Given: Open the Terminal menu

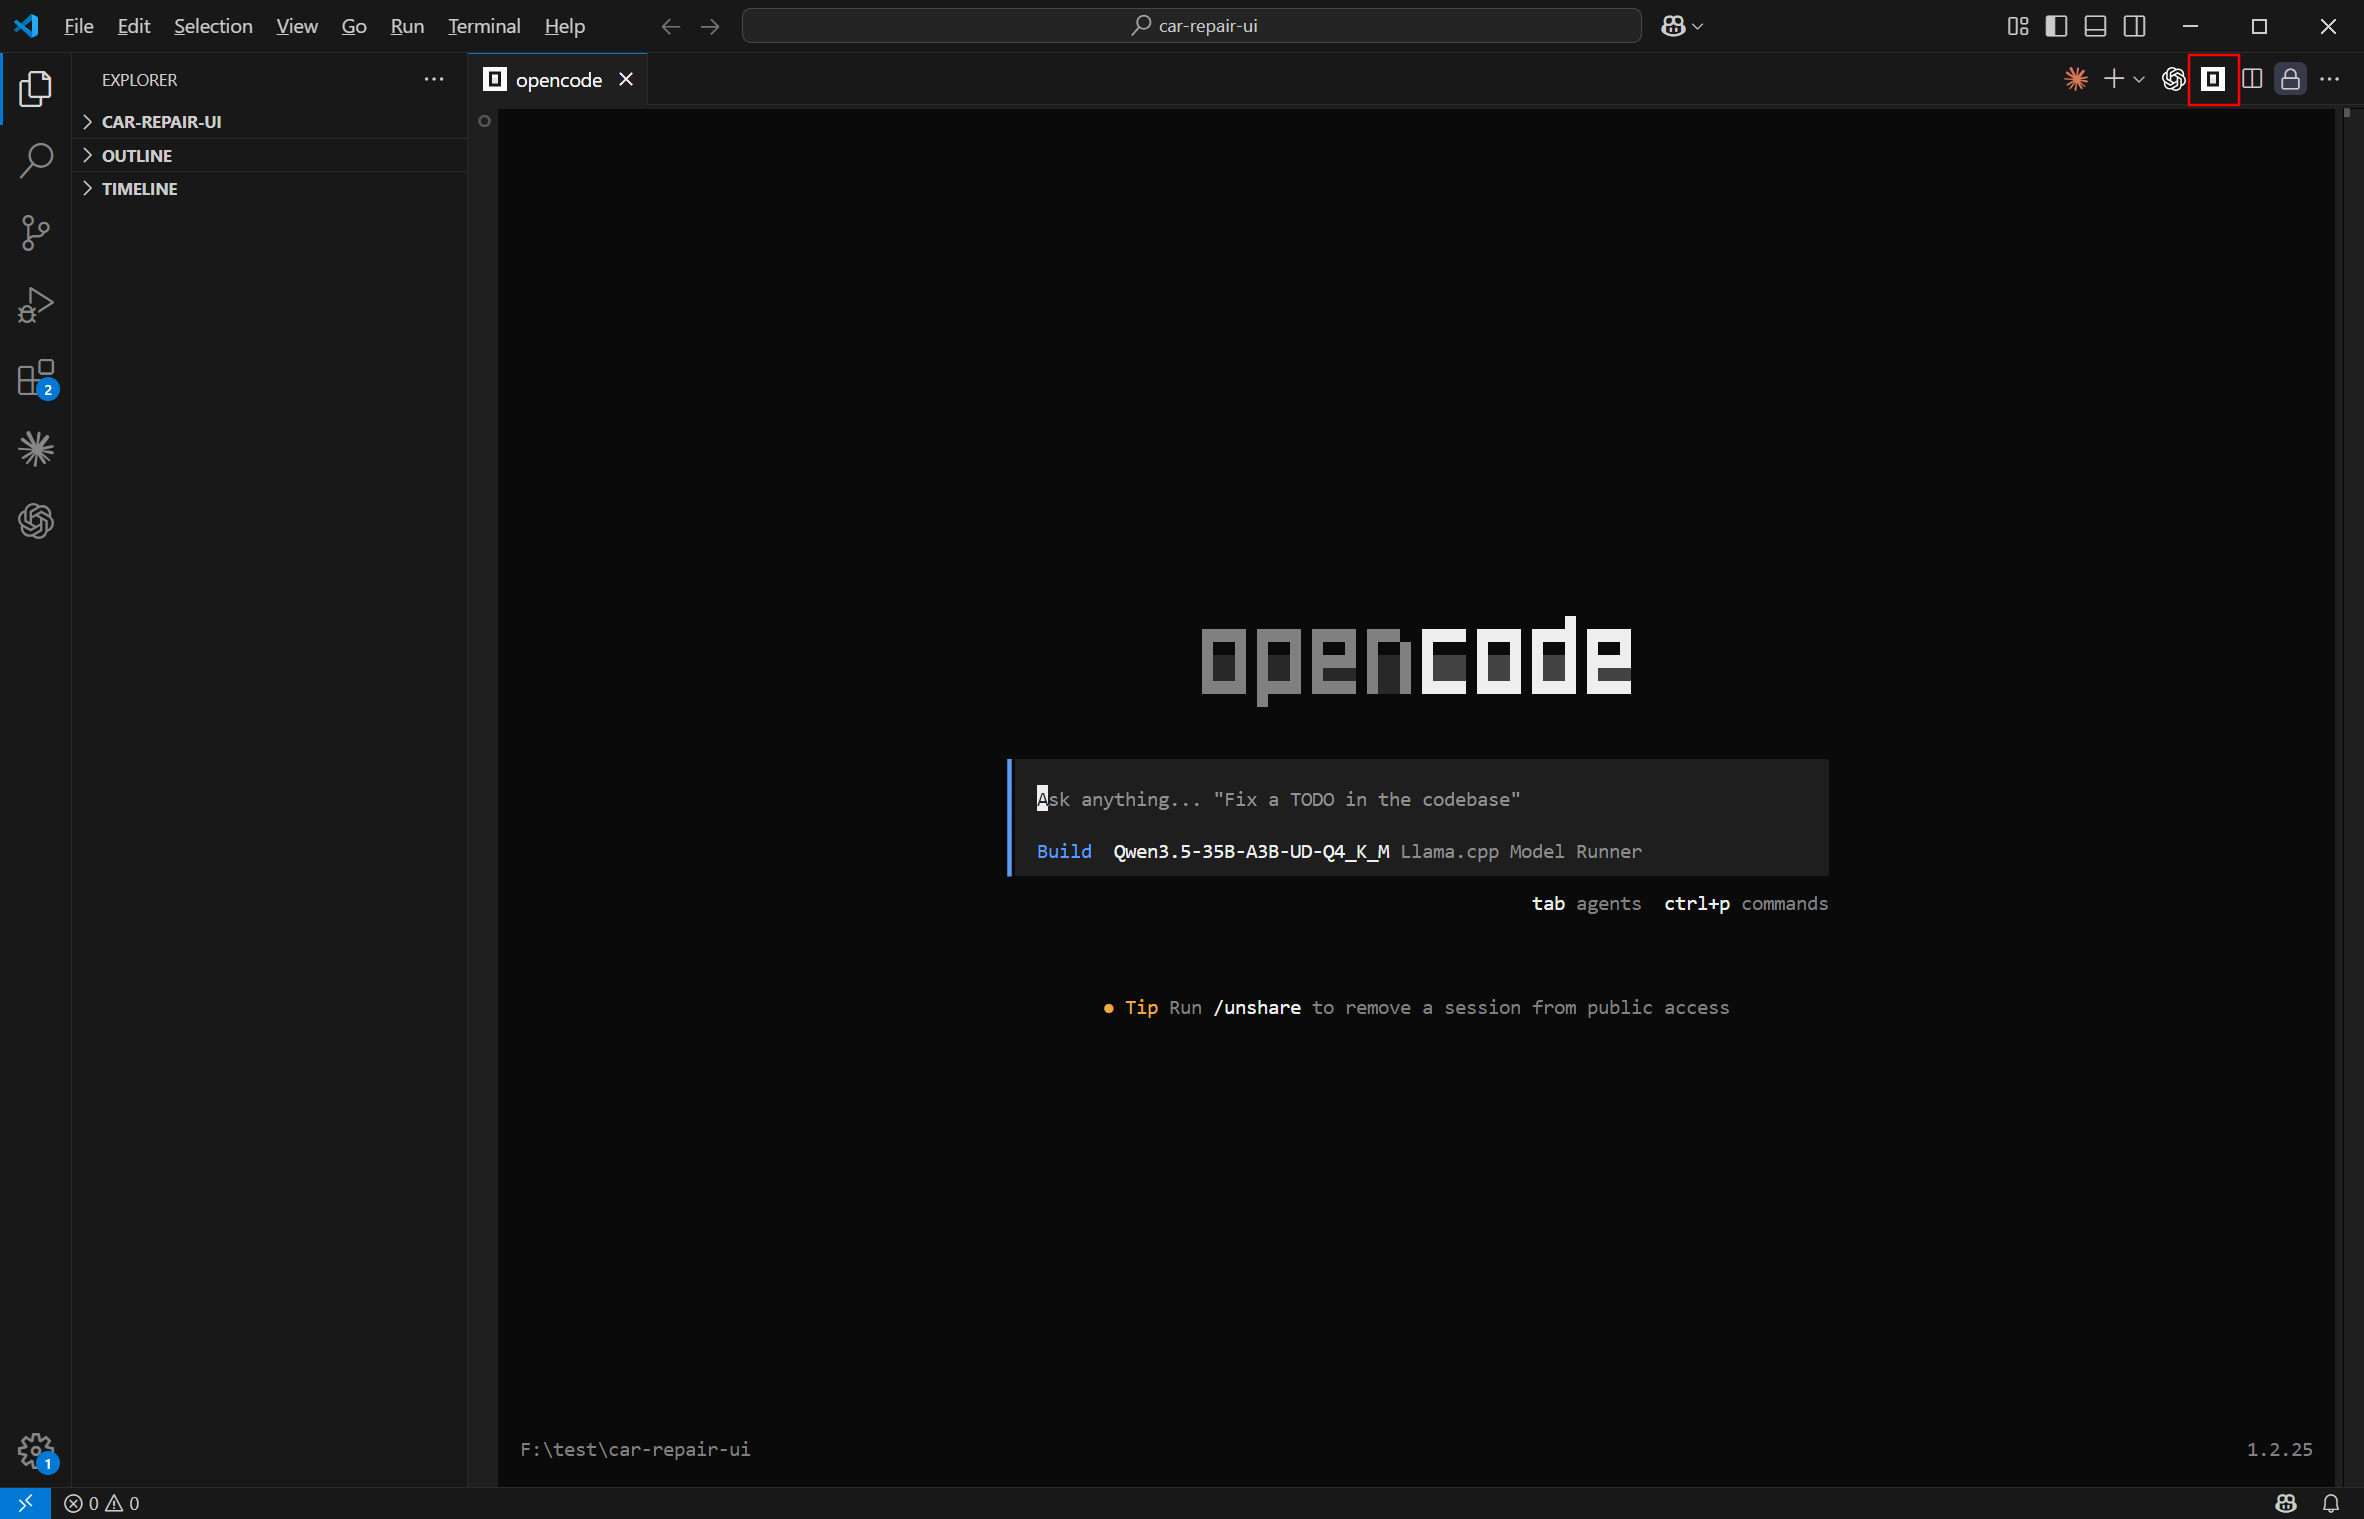Looking at the screenshot, I should tap(484, 26).
